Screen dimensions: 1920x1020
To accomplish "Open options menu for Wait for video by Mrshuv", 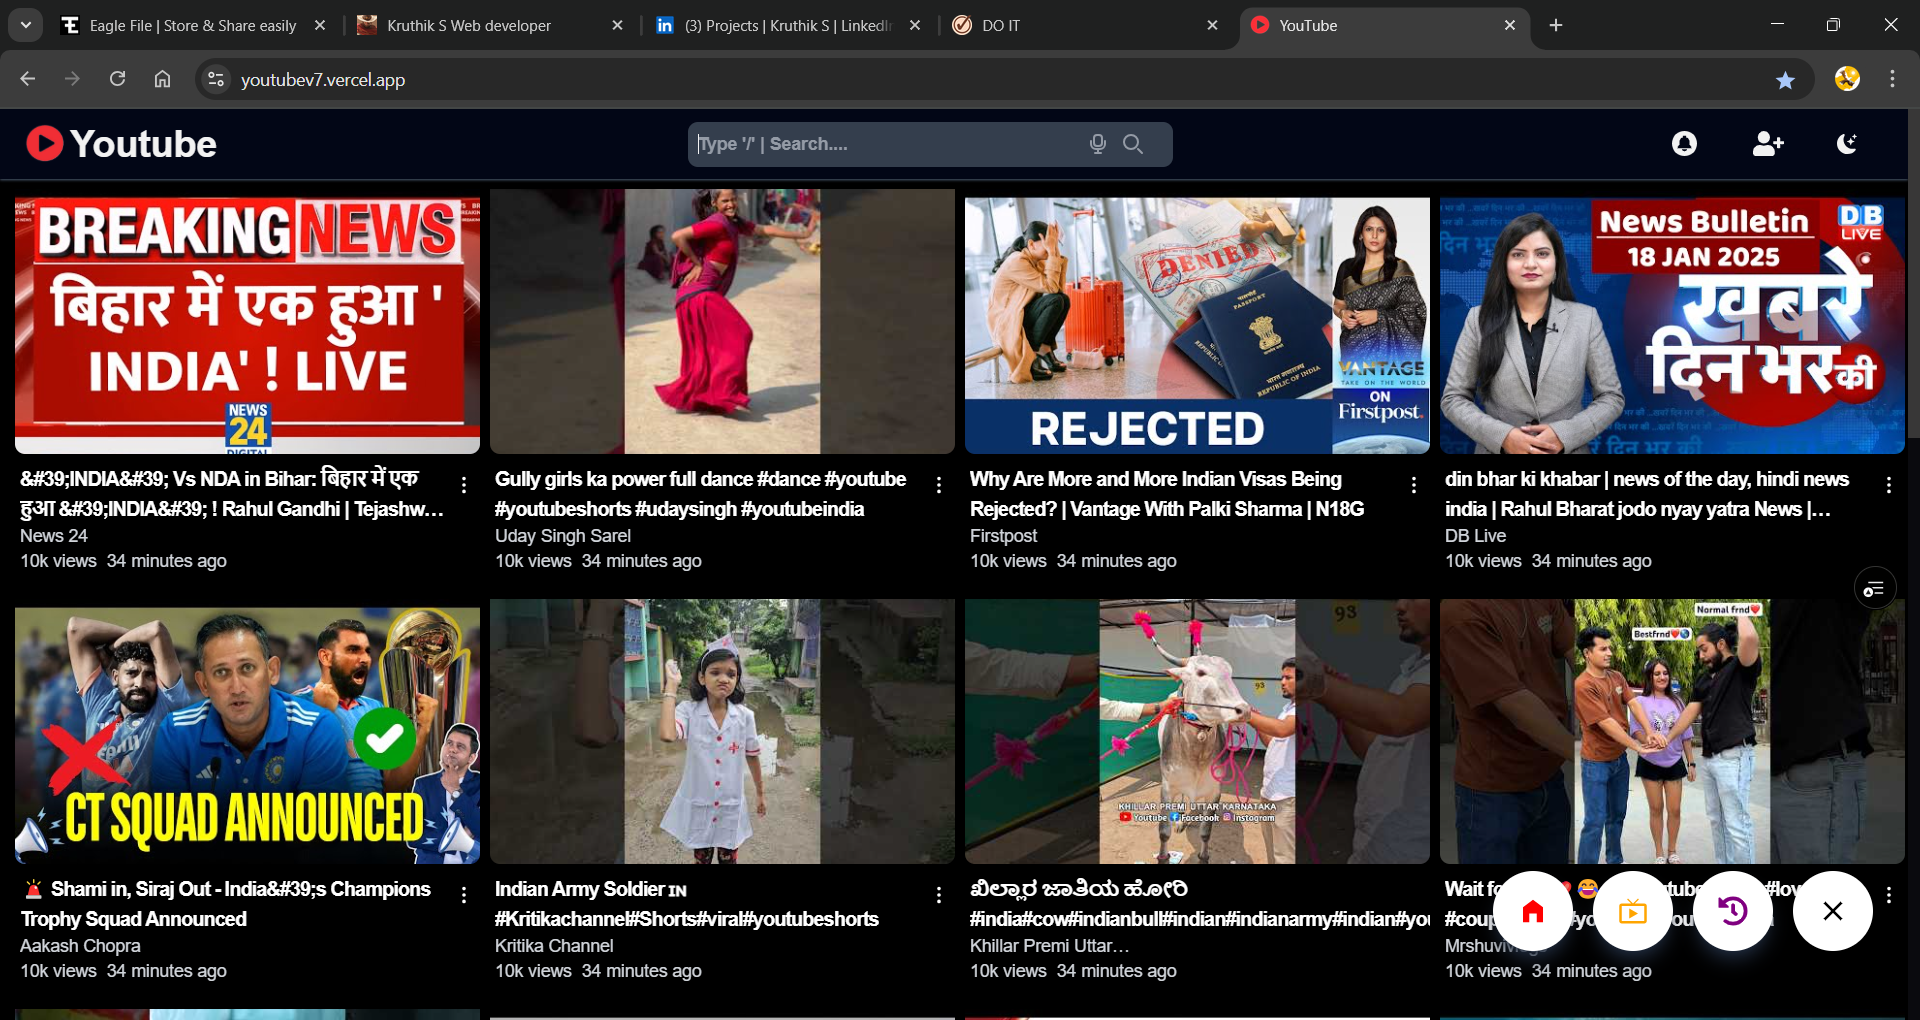I will (1889, 895).
